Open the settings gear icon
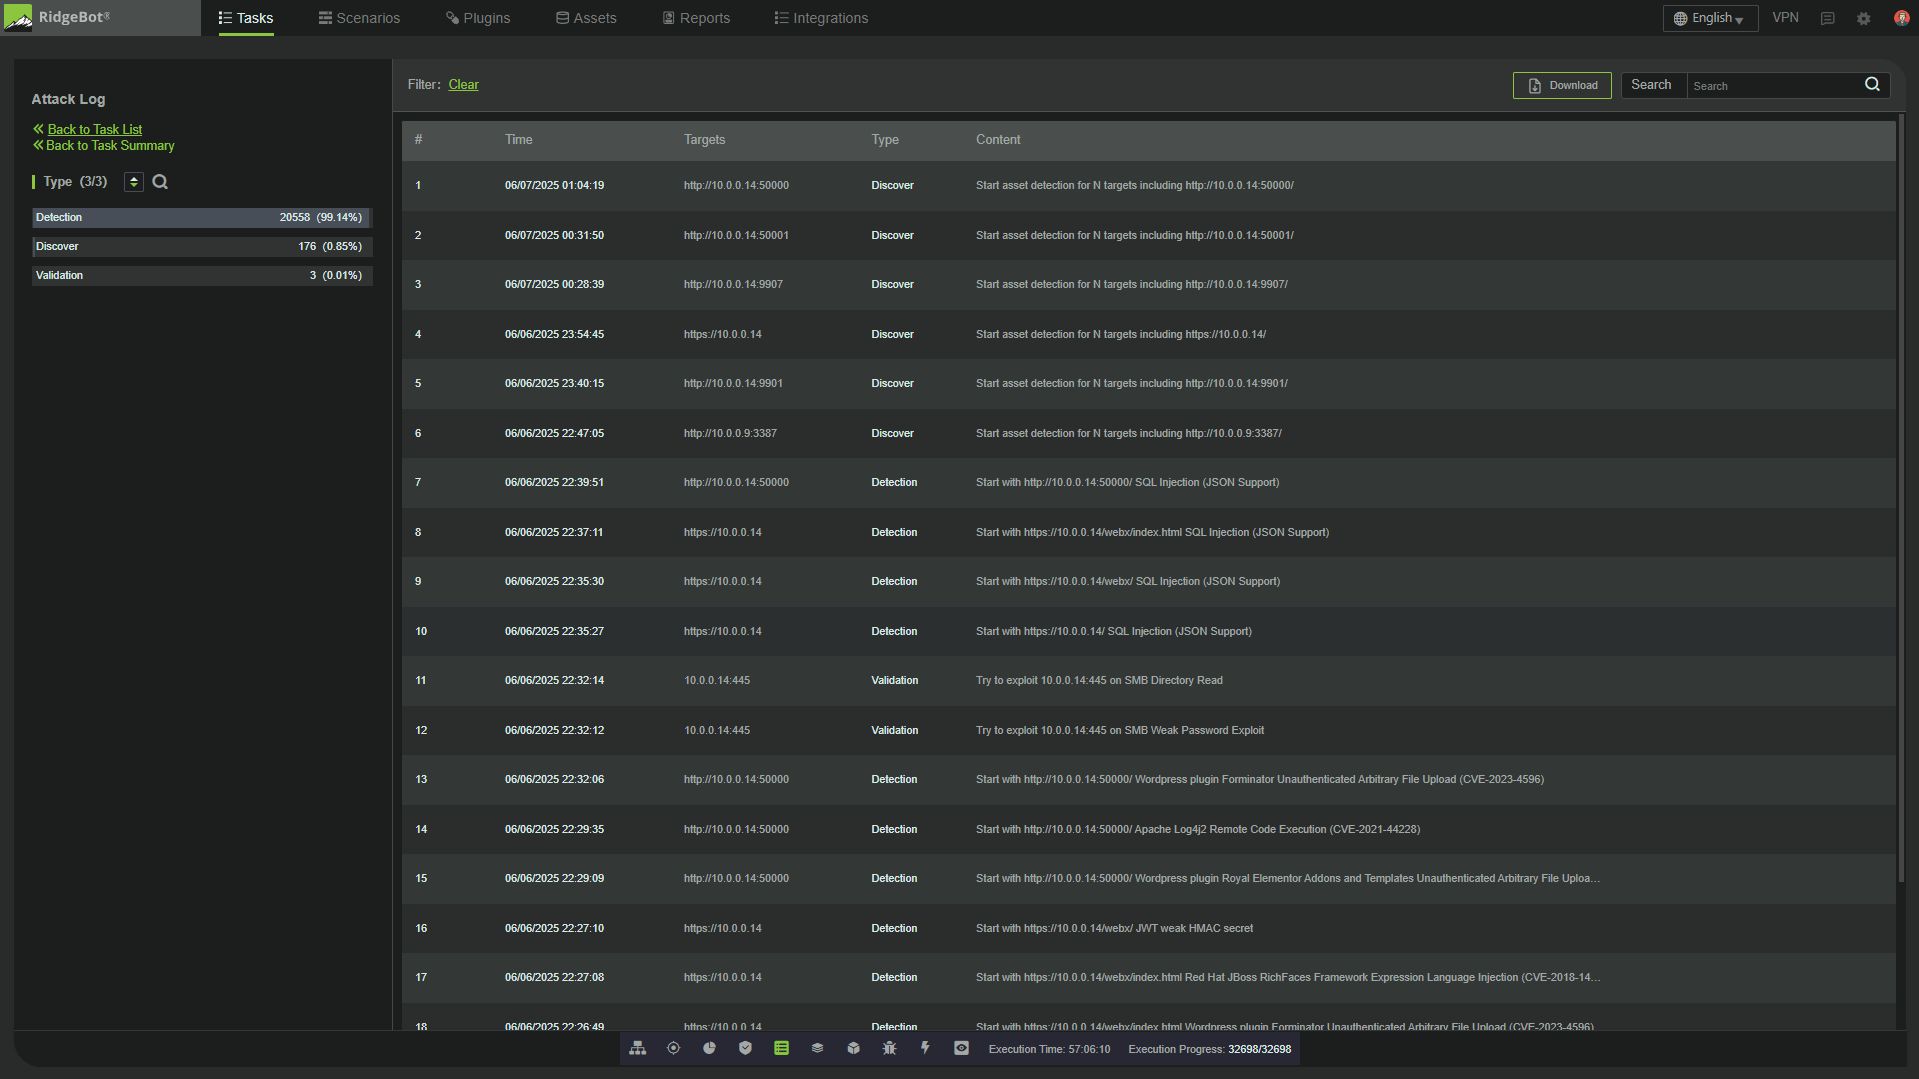 pos(1863,17)
